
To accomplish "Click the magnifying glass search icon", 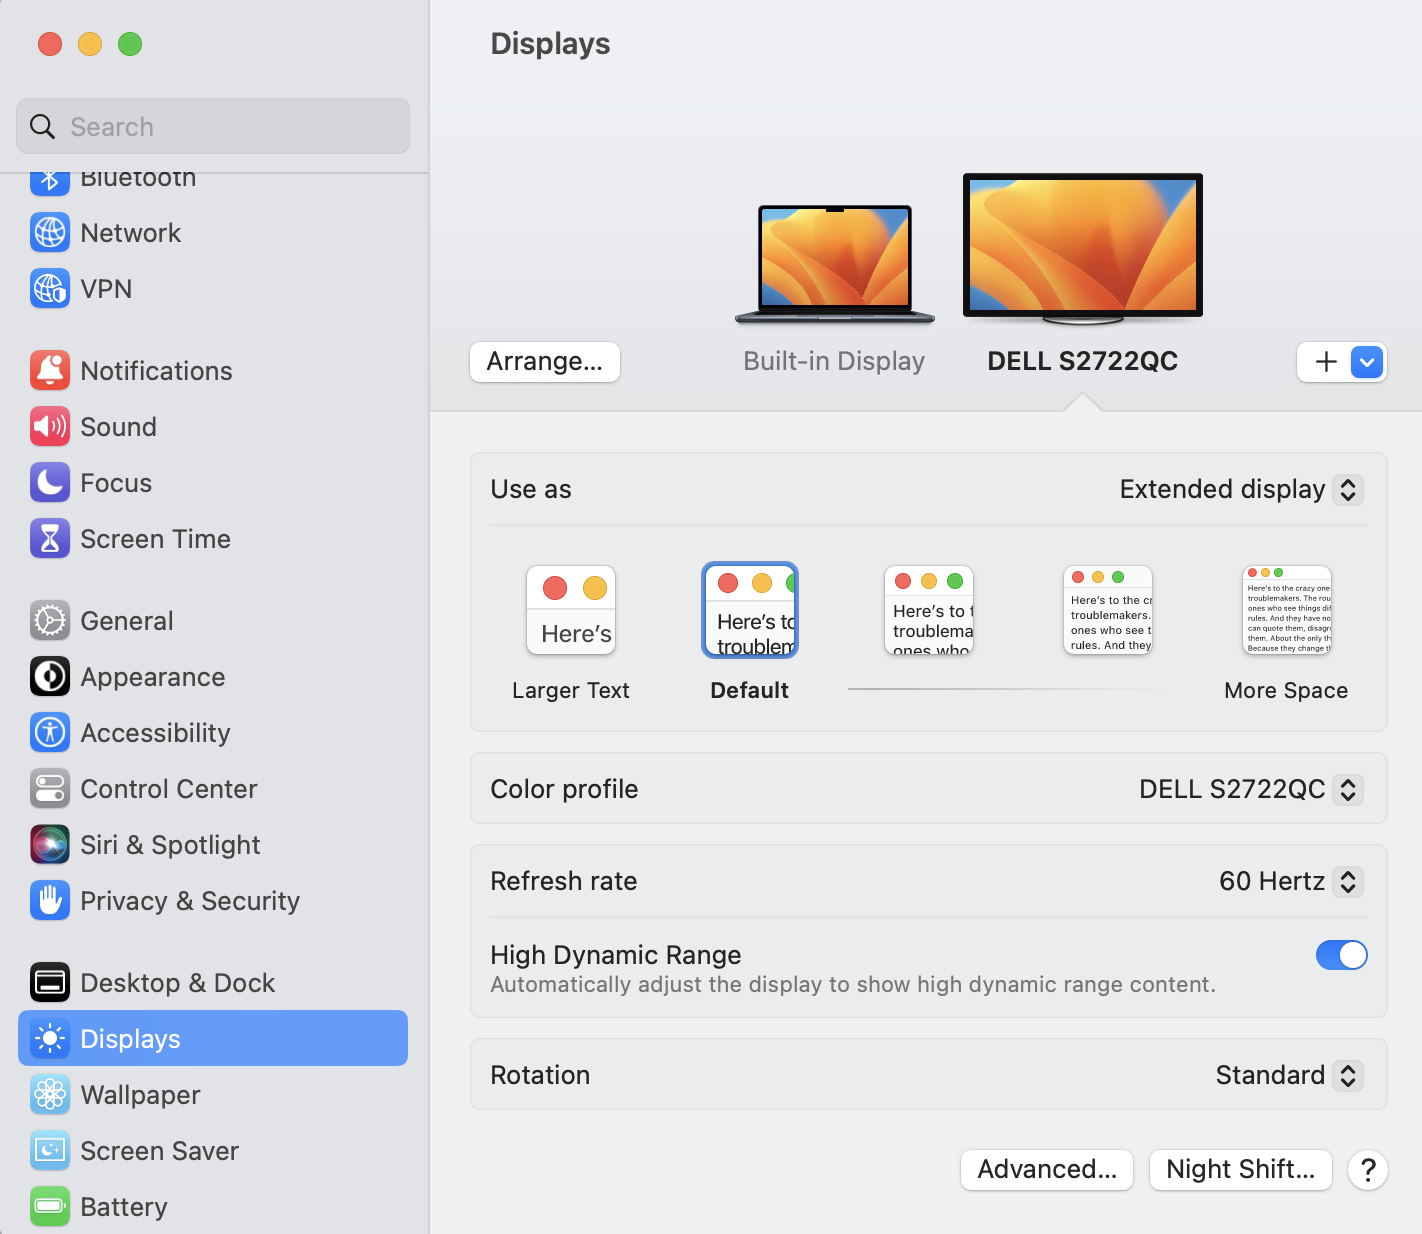I will pos(43,127).
